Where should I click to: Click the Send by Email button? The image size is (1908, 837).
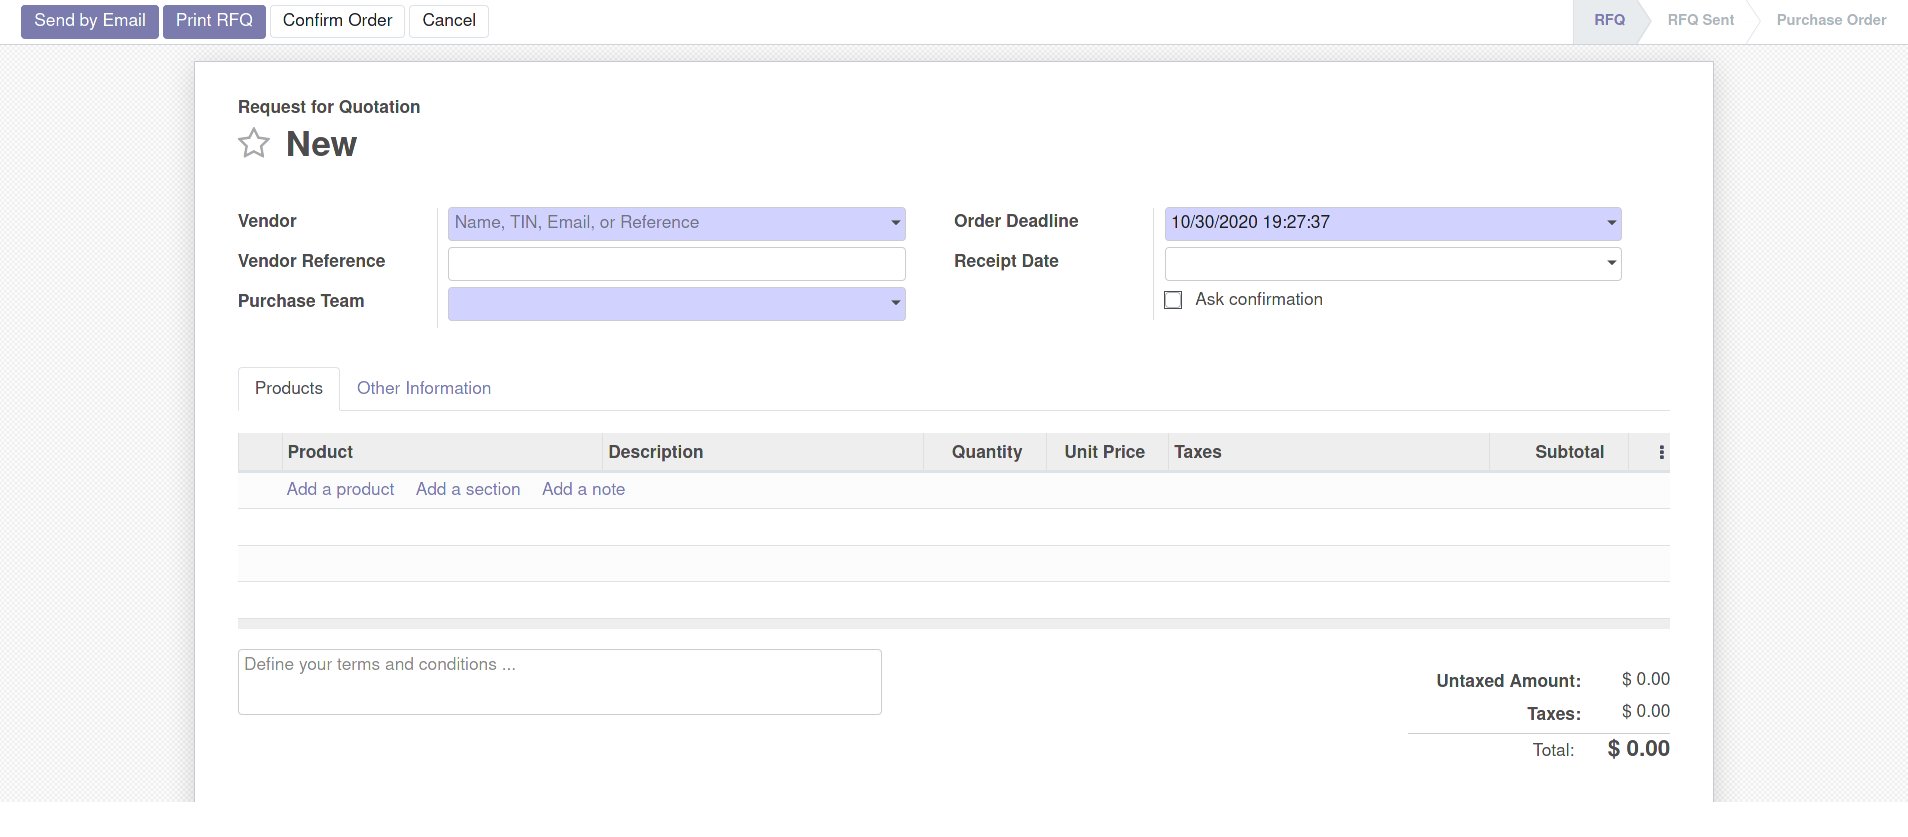point(90,21)
